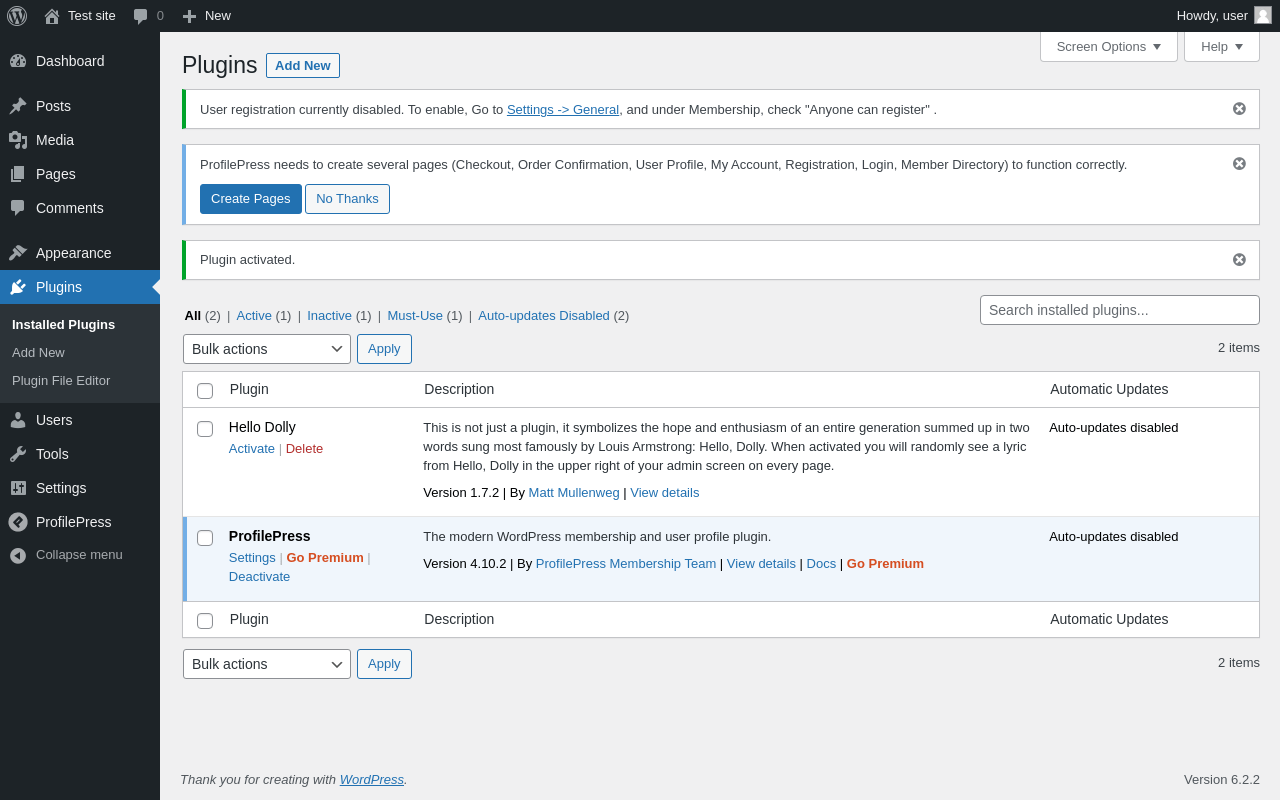
Task: Open the top Bulk actions dropdown
Action: click(267, 349)
